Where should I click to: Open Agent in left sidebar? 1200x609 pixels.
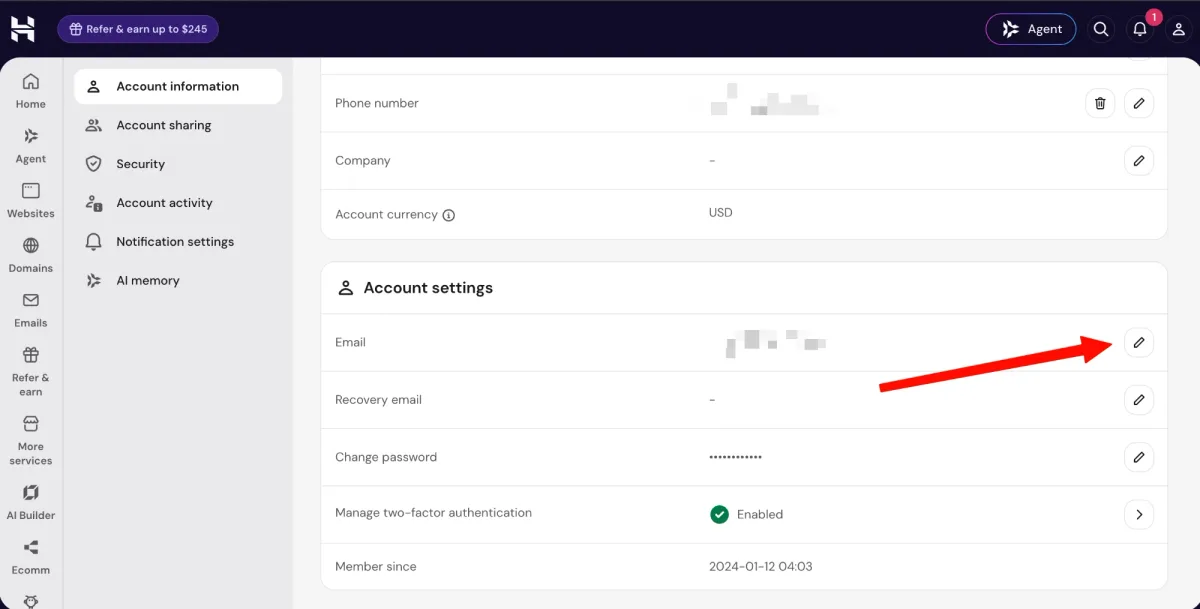31,146
